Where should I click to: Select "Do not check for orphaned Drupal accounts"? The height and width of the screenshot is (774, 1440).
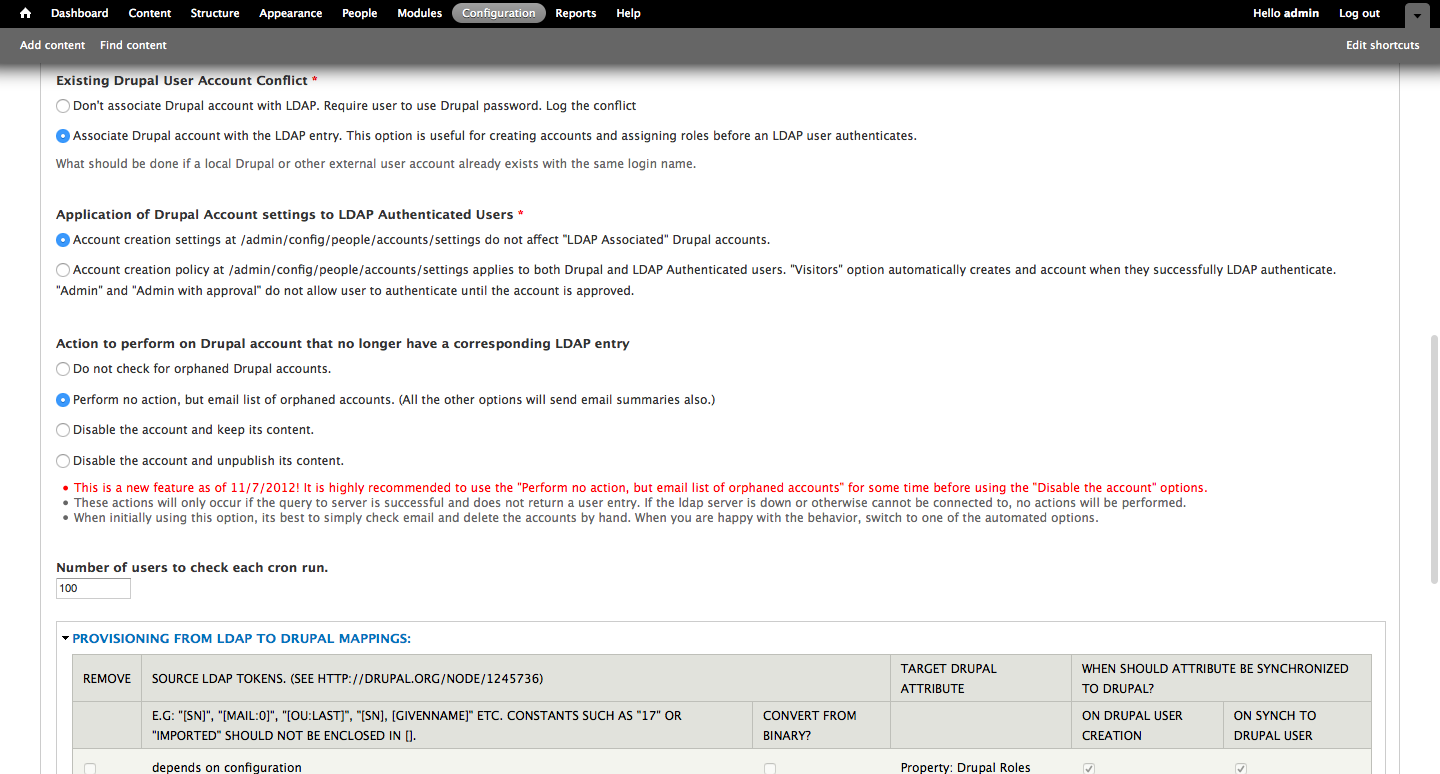click(63, 369)
